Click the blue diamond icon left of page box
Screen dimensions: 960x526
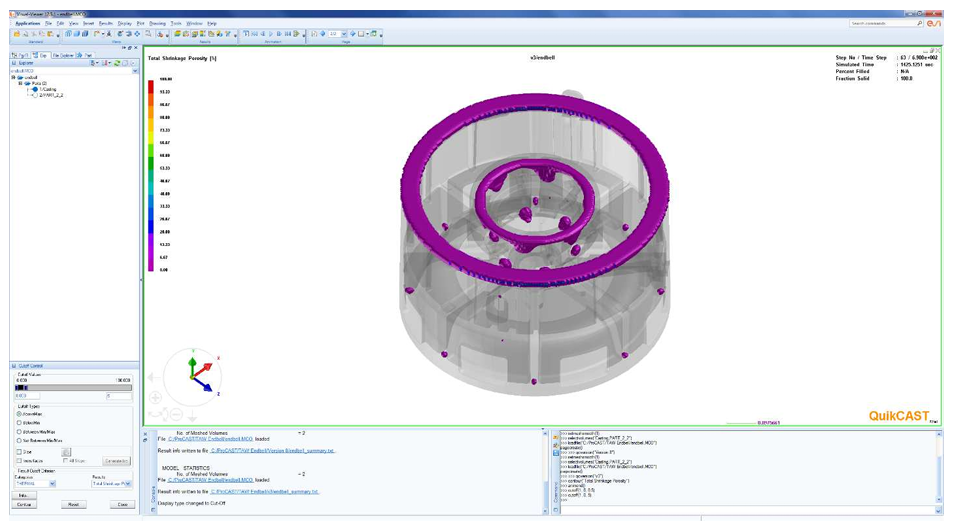[x=323, y=34]
